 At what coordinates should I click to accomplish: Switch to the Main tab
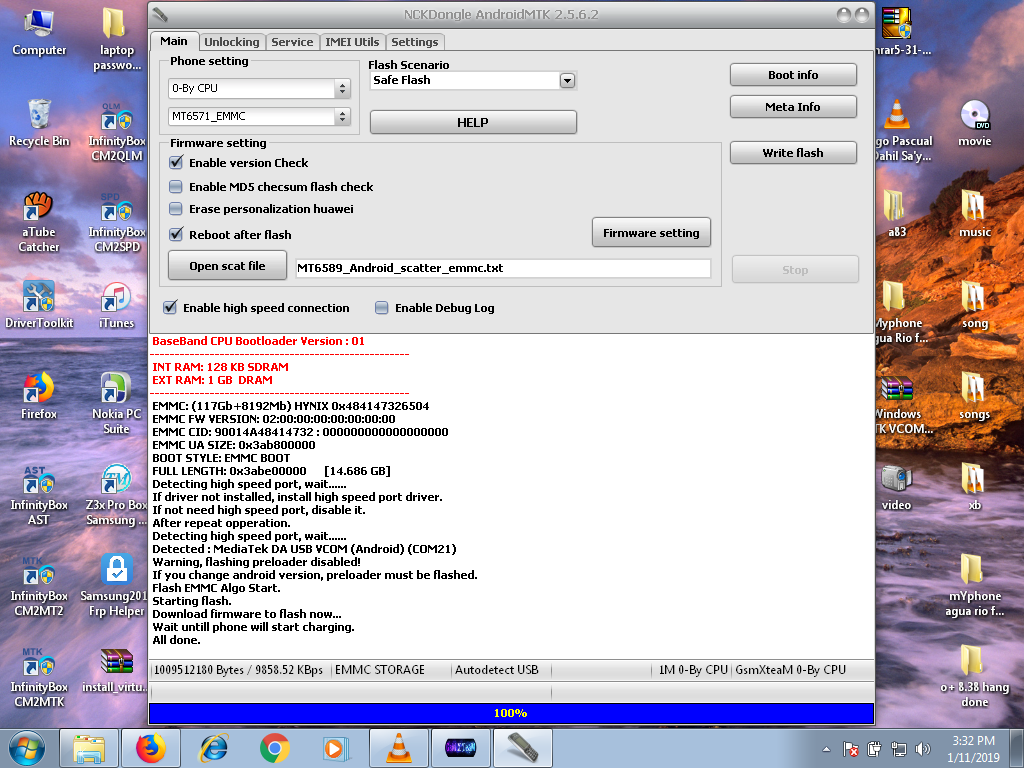[174, 41]
